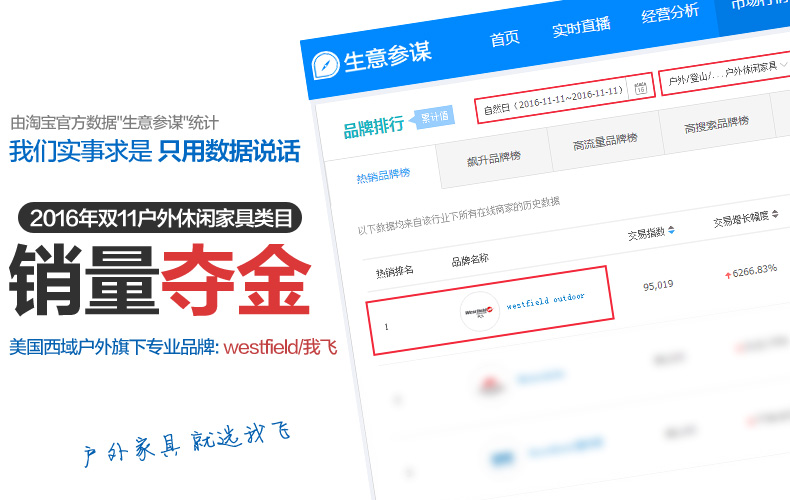Screen dimensions: 790x500
Task: Click the 累计值 tag next to 品牌排行
Action: [x=434, y=117]
